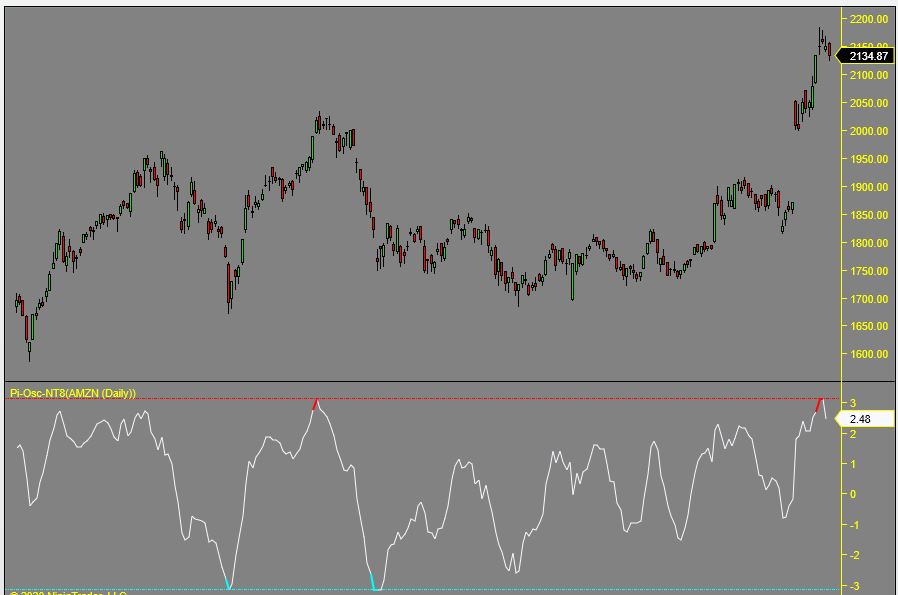Image resolution: width=898 pixels, height=595 pixels.
Task: Click the current price marker 2134.87
Action: tap(866, 56)
